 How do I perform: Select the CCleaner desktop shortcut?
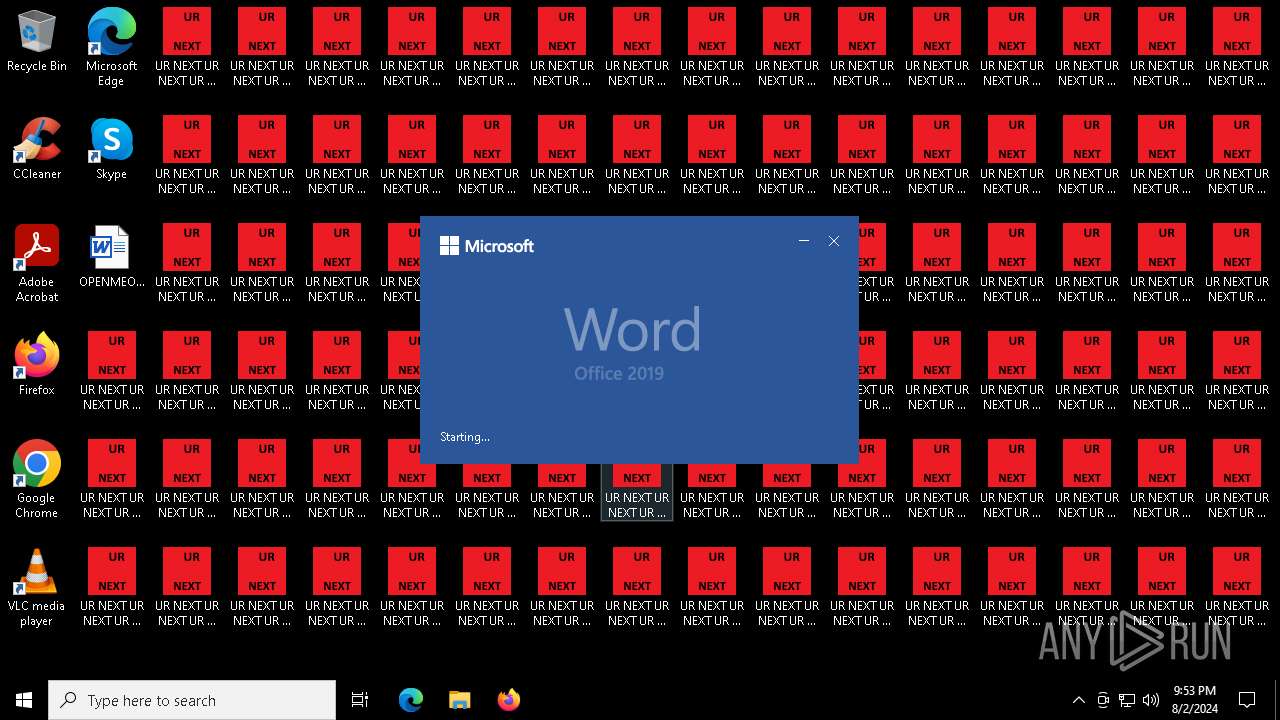[x=37, y=149]
